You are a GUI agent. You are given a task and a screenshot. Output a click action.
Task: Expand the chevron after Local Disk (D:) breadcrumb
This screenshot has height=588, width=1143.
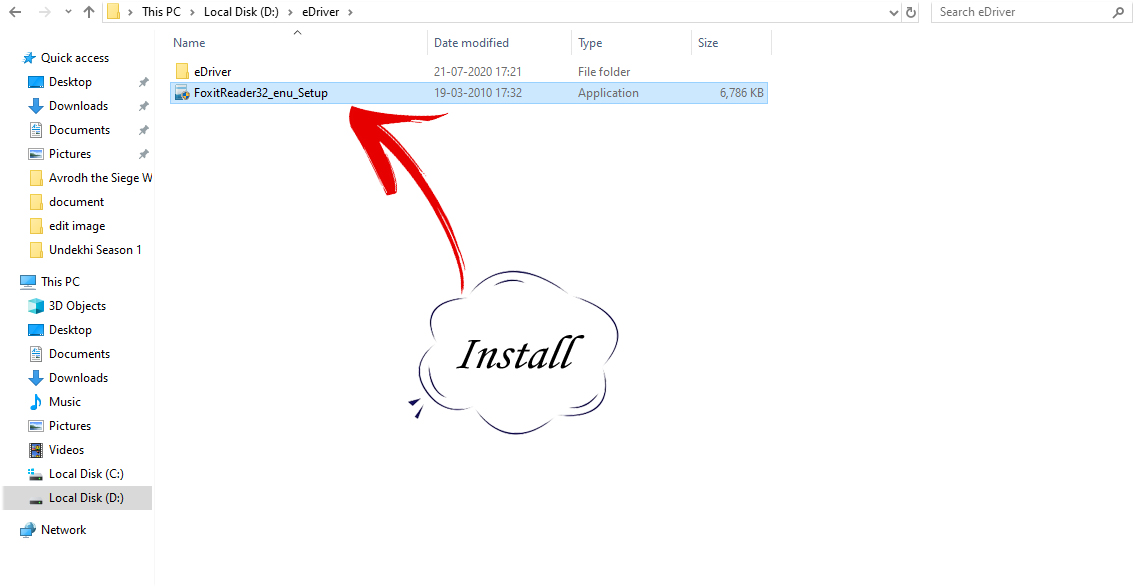290,12
